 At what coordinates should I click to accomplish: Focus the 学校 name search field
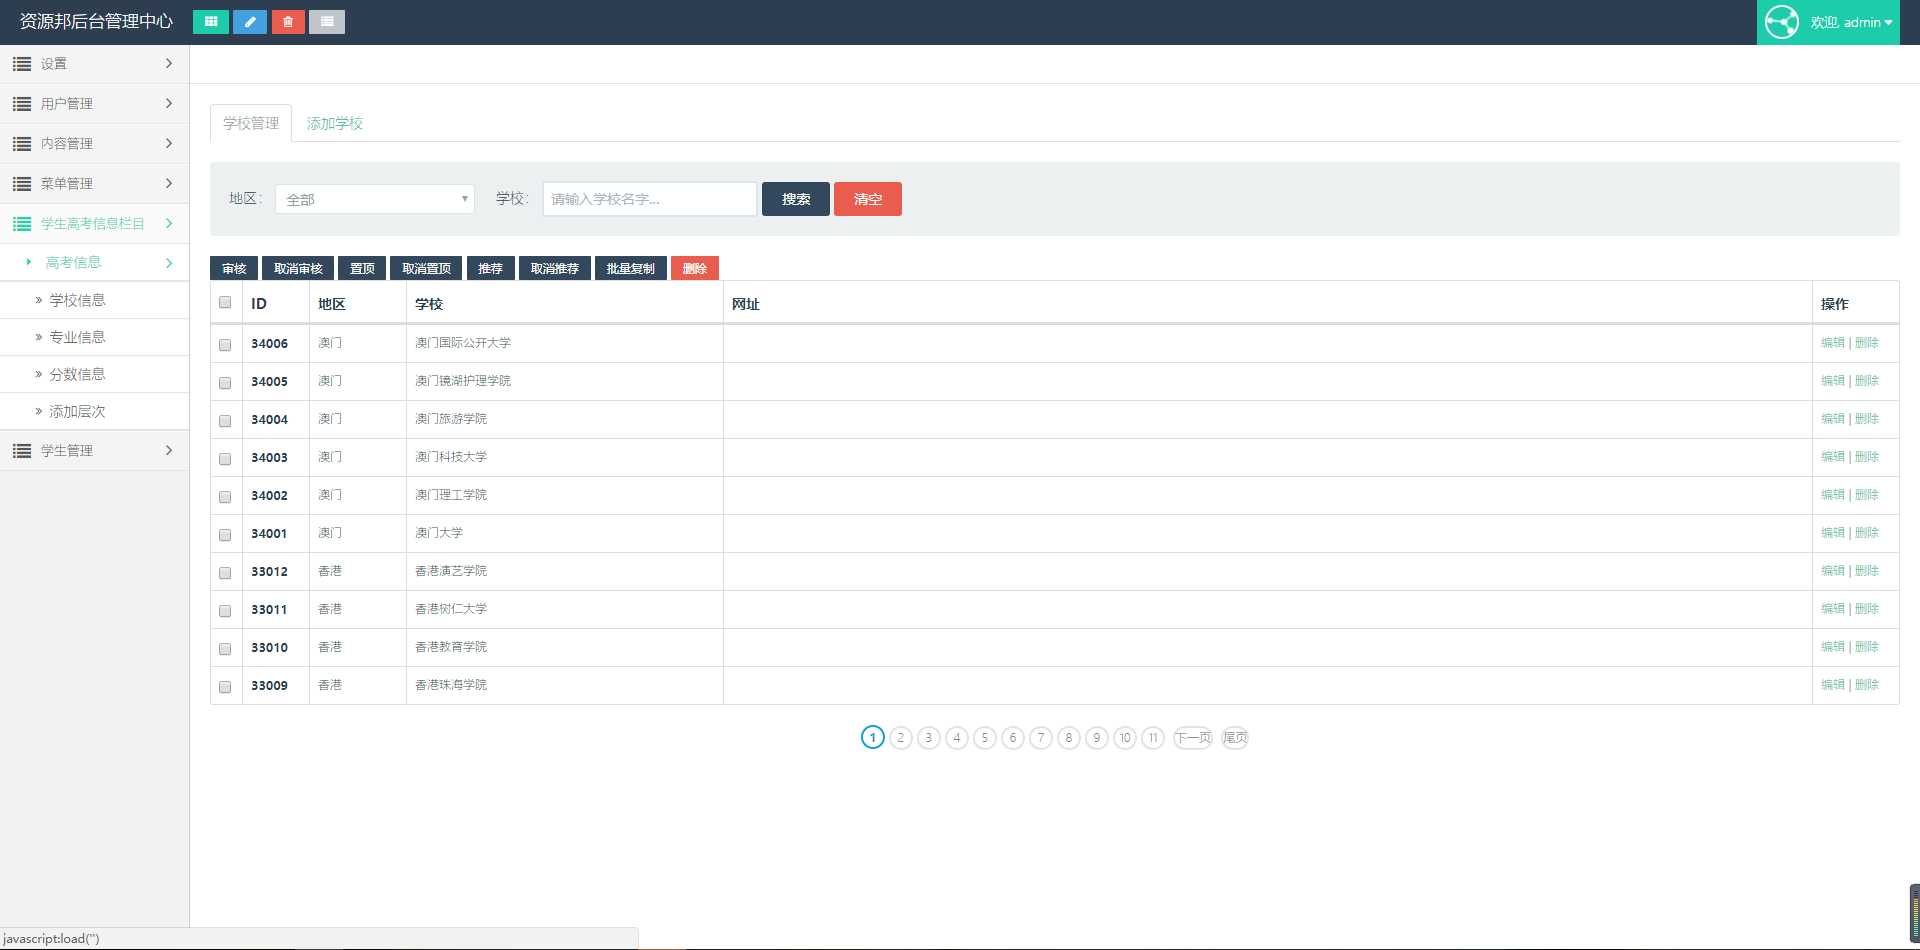pos(650,199)
